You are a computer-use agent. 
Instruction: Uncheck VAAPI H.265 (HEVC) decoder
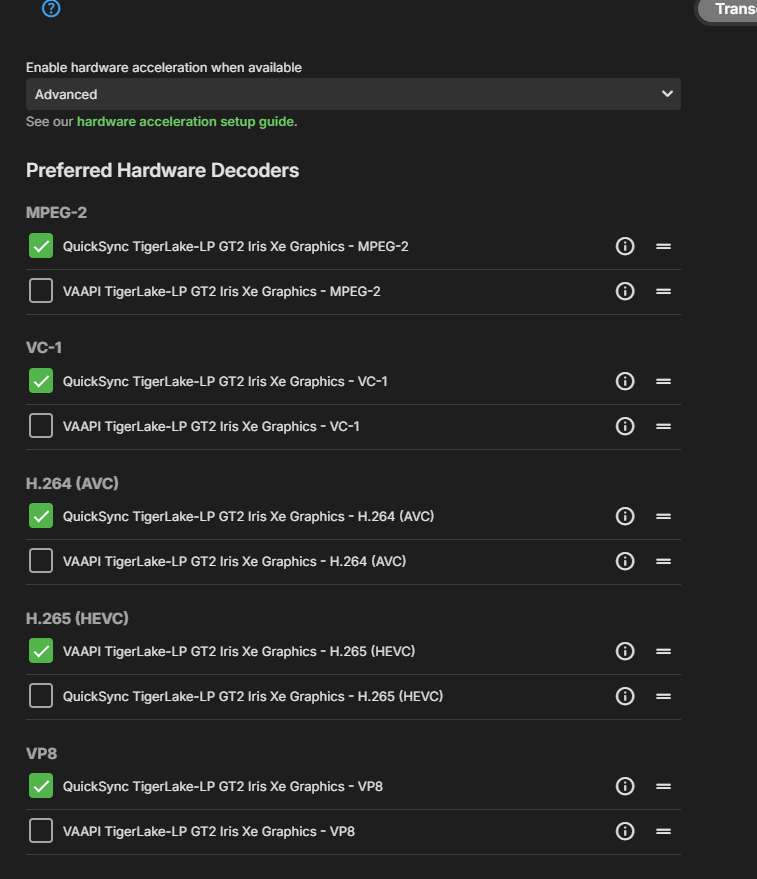tap(41, 651)
